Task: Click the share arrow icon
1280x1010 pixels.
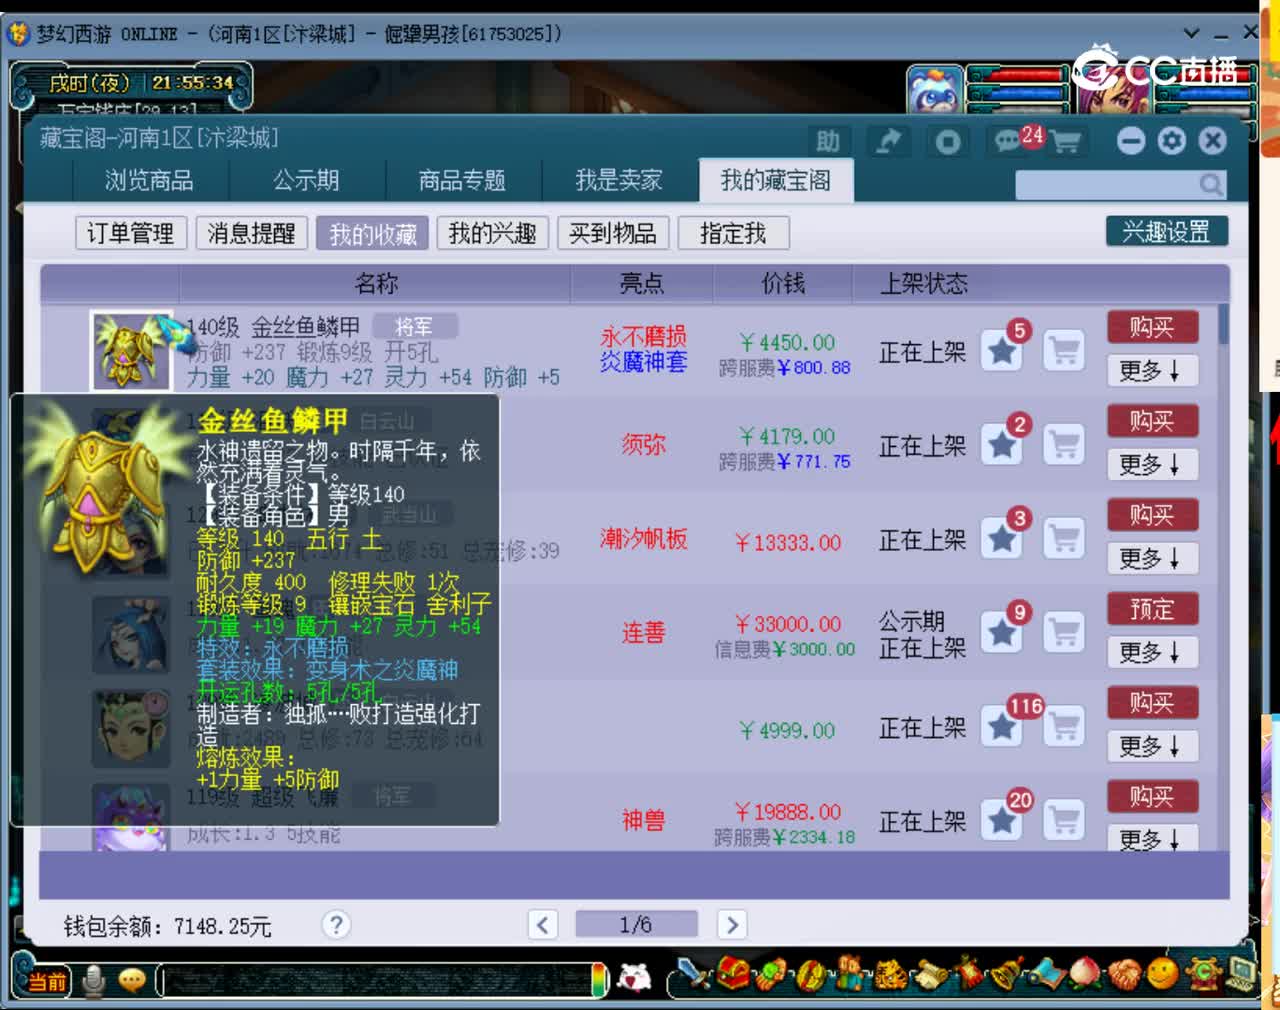Action: [x=888, y=141]
